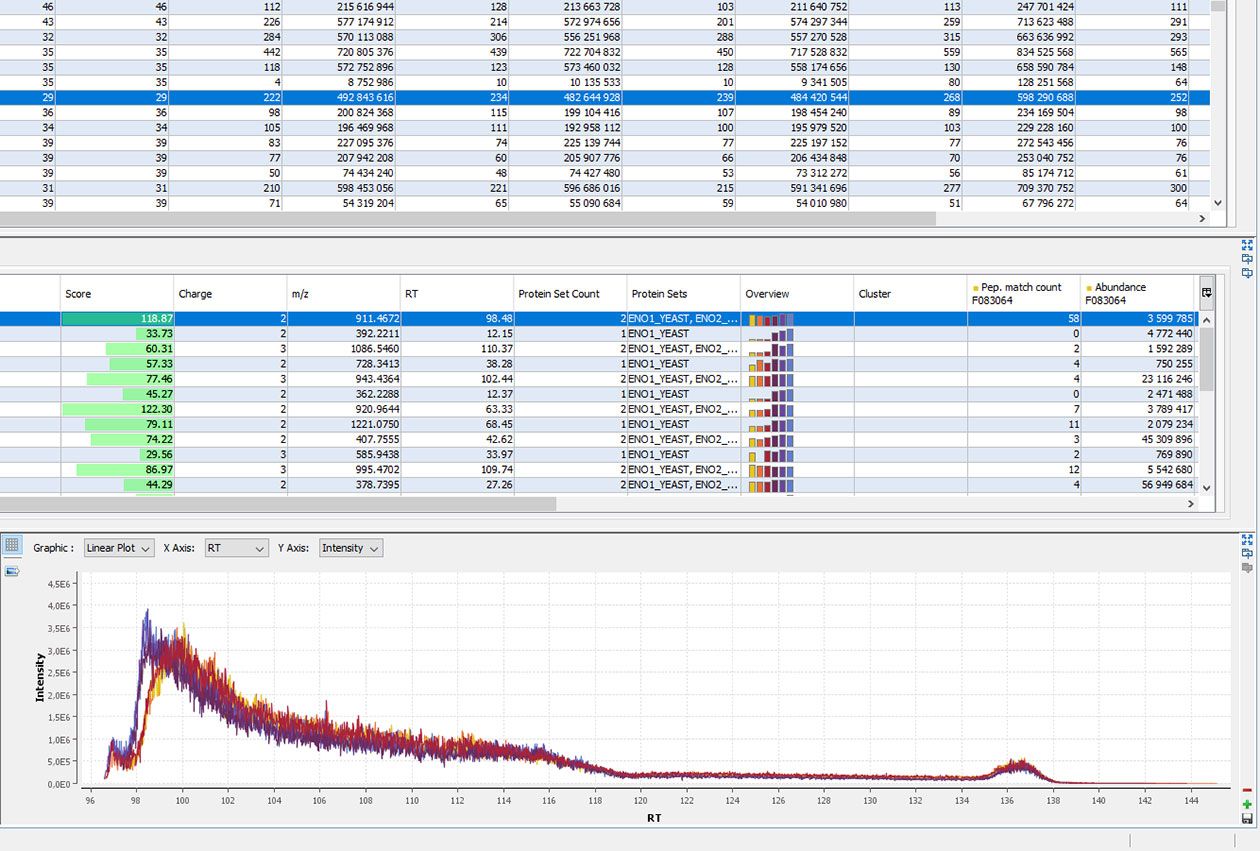Click the export image icon below the grid button
This screenshot has height=851, width=1260.
(x=12, y=571)
